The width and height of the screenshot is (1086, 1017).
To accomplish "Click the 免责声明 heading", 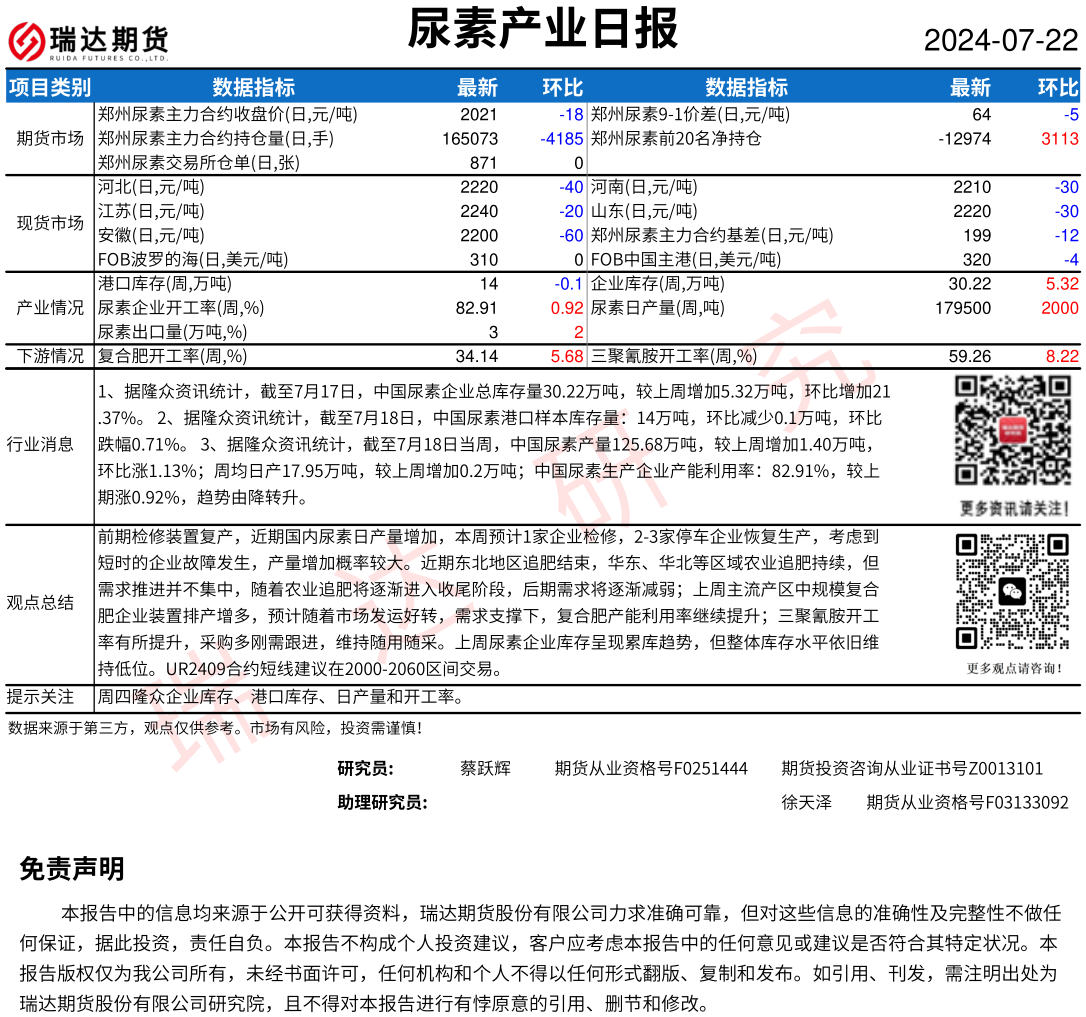I will click(x=72, y=869).
